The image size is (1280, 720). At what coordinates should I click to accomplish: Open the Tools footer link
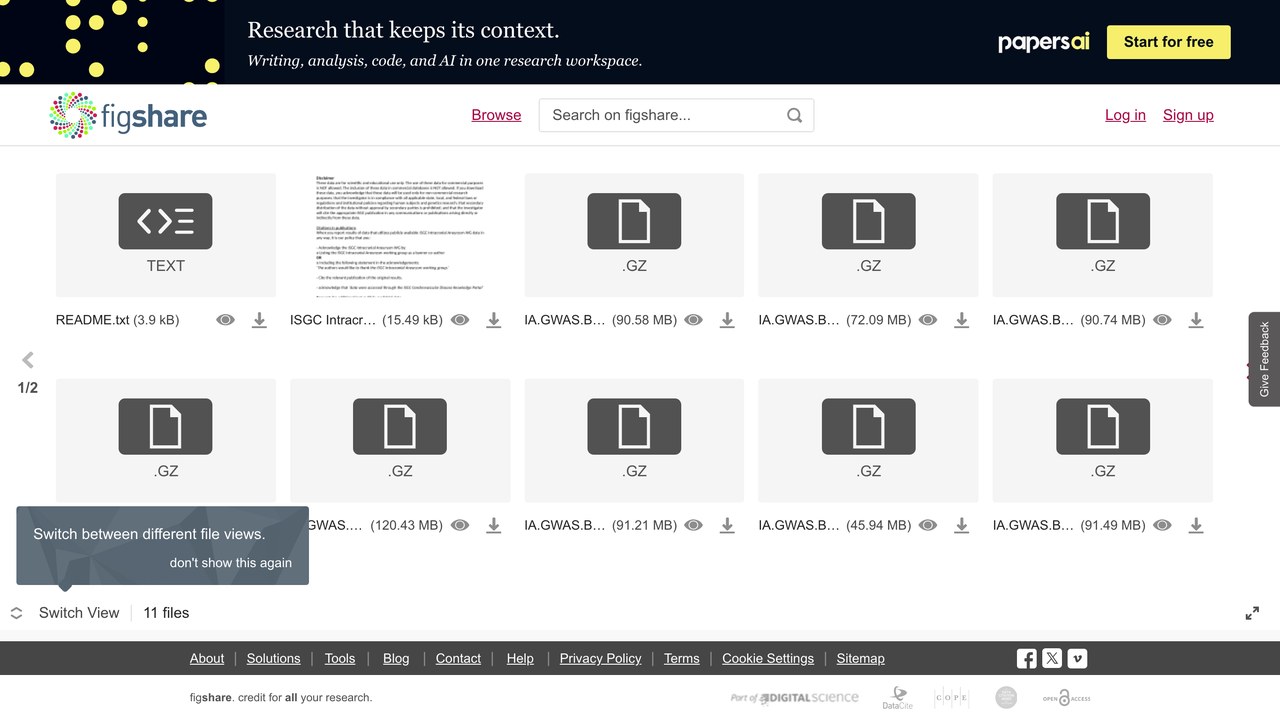[x=340, y=658]
